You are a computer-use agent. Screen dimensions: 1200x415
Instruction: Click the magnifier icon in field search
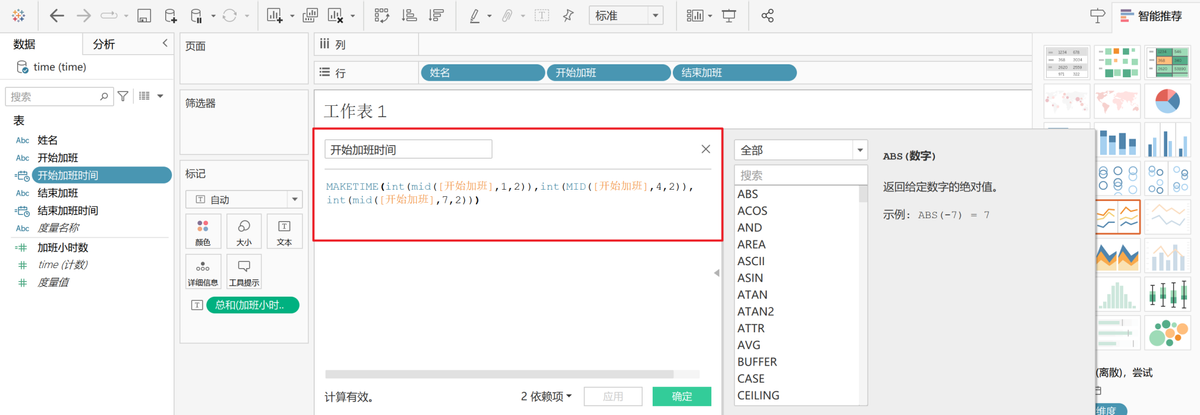click(104, 97)
